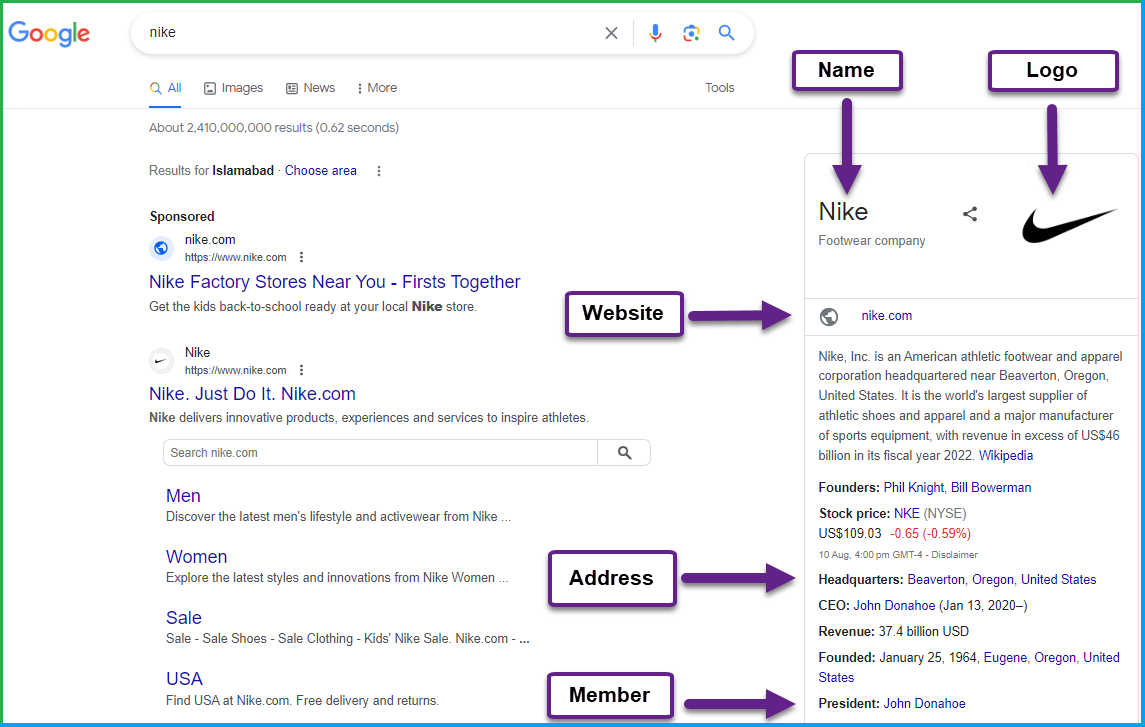The height and width of the screenshot is (727, 1145).
Task: Clear the search query with the X icon
Action: click(x=611, y=32)
